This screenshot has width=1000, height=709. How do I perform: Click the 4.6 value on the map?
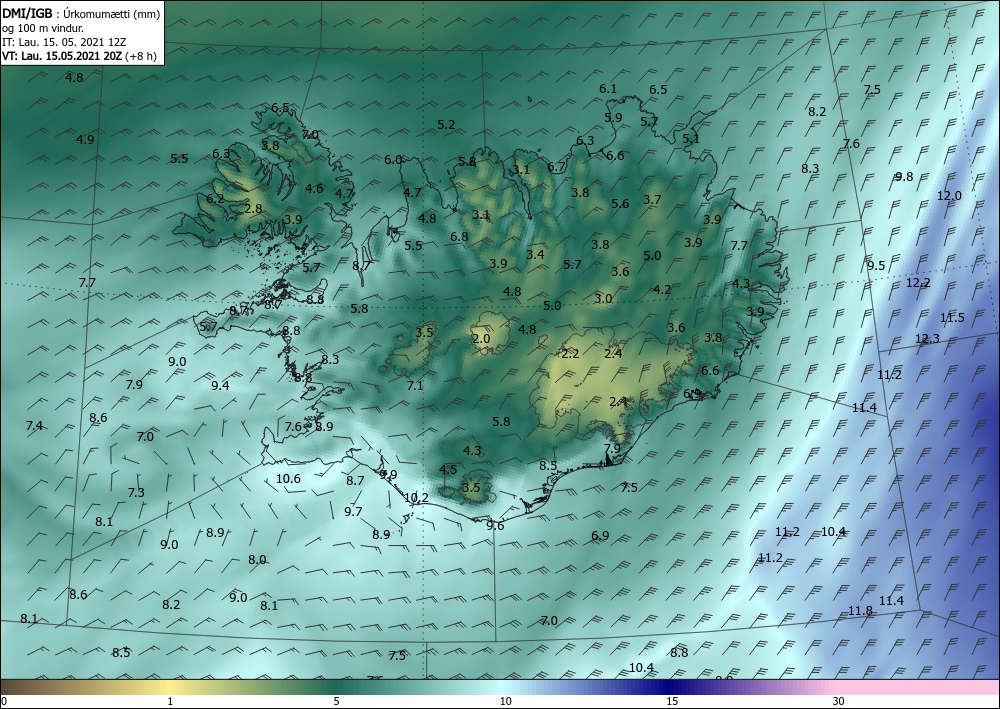click(314, 189)
